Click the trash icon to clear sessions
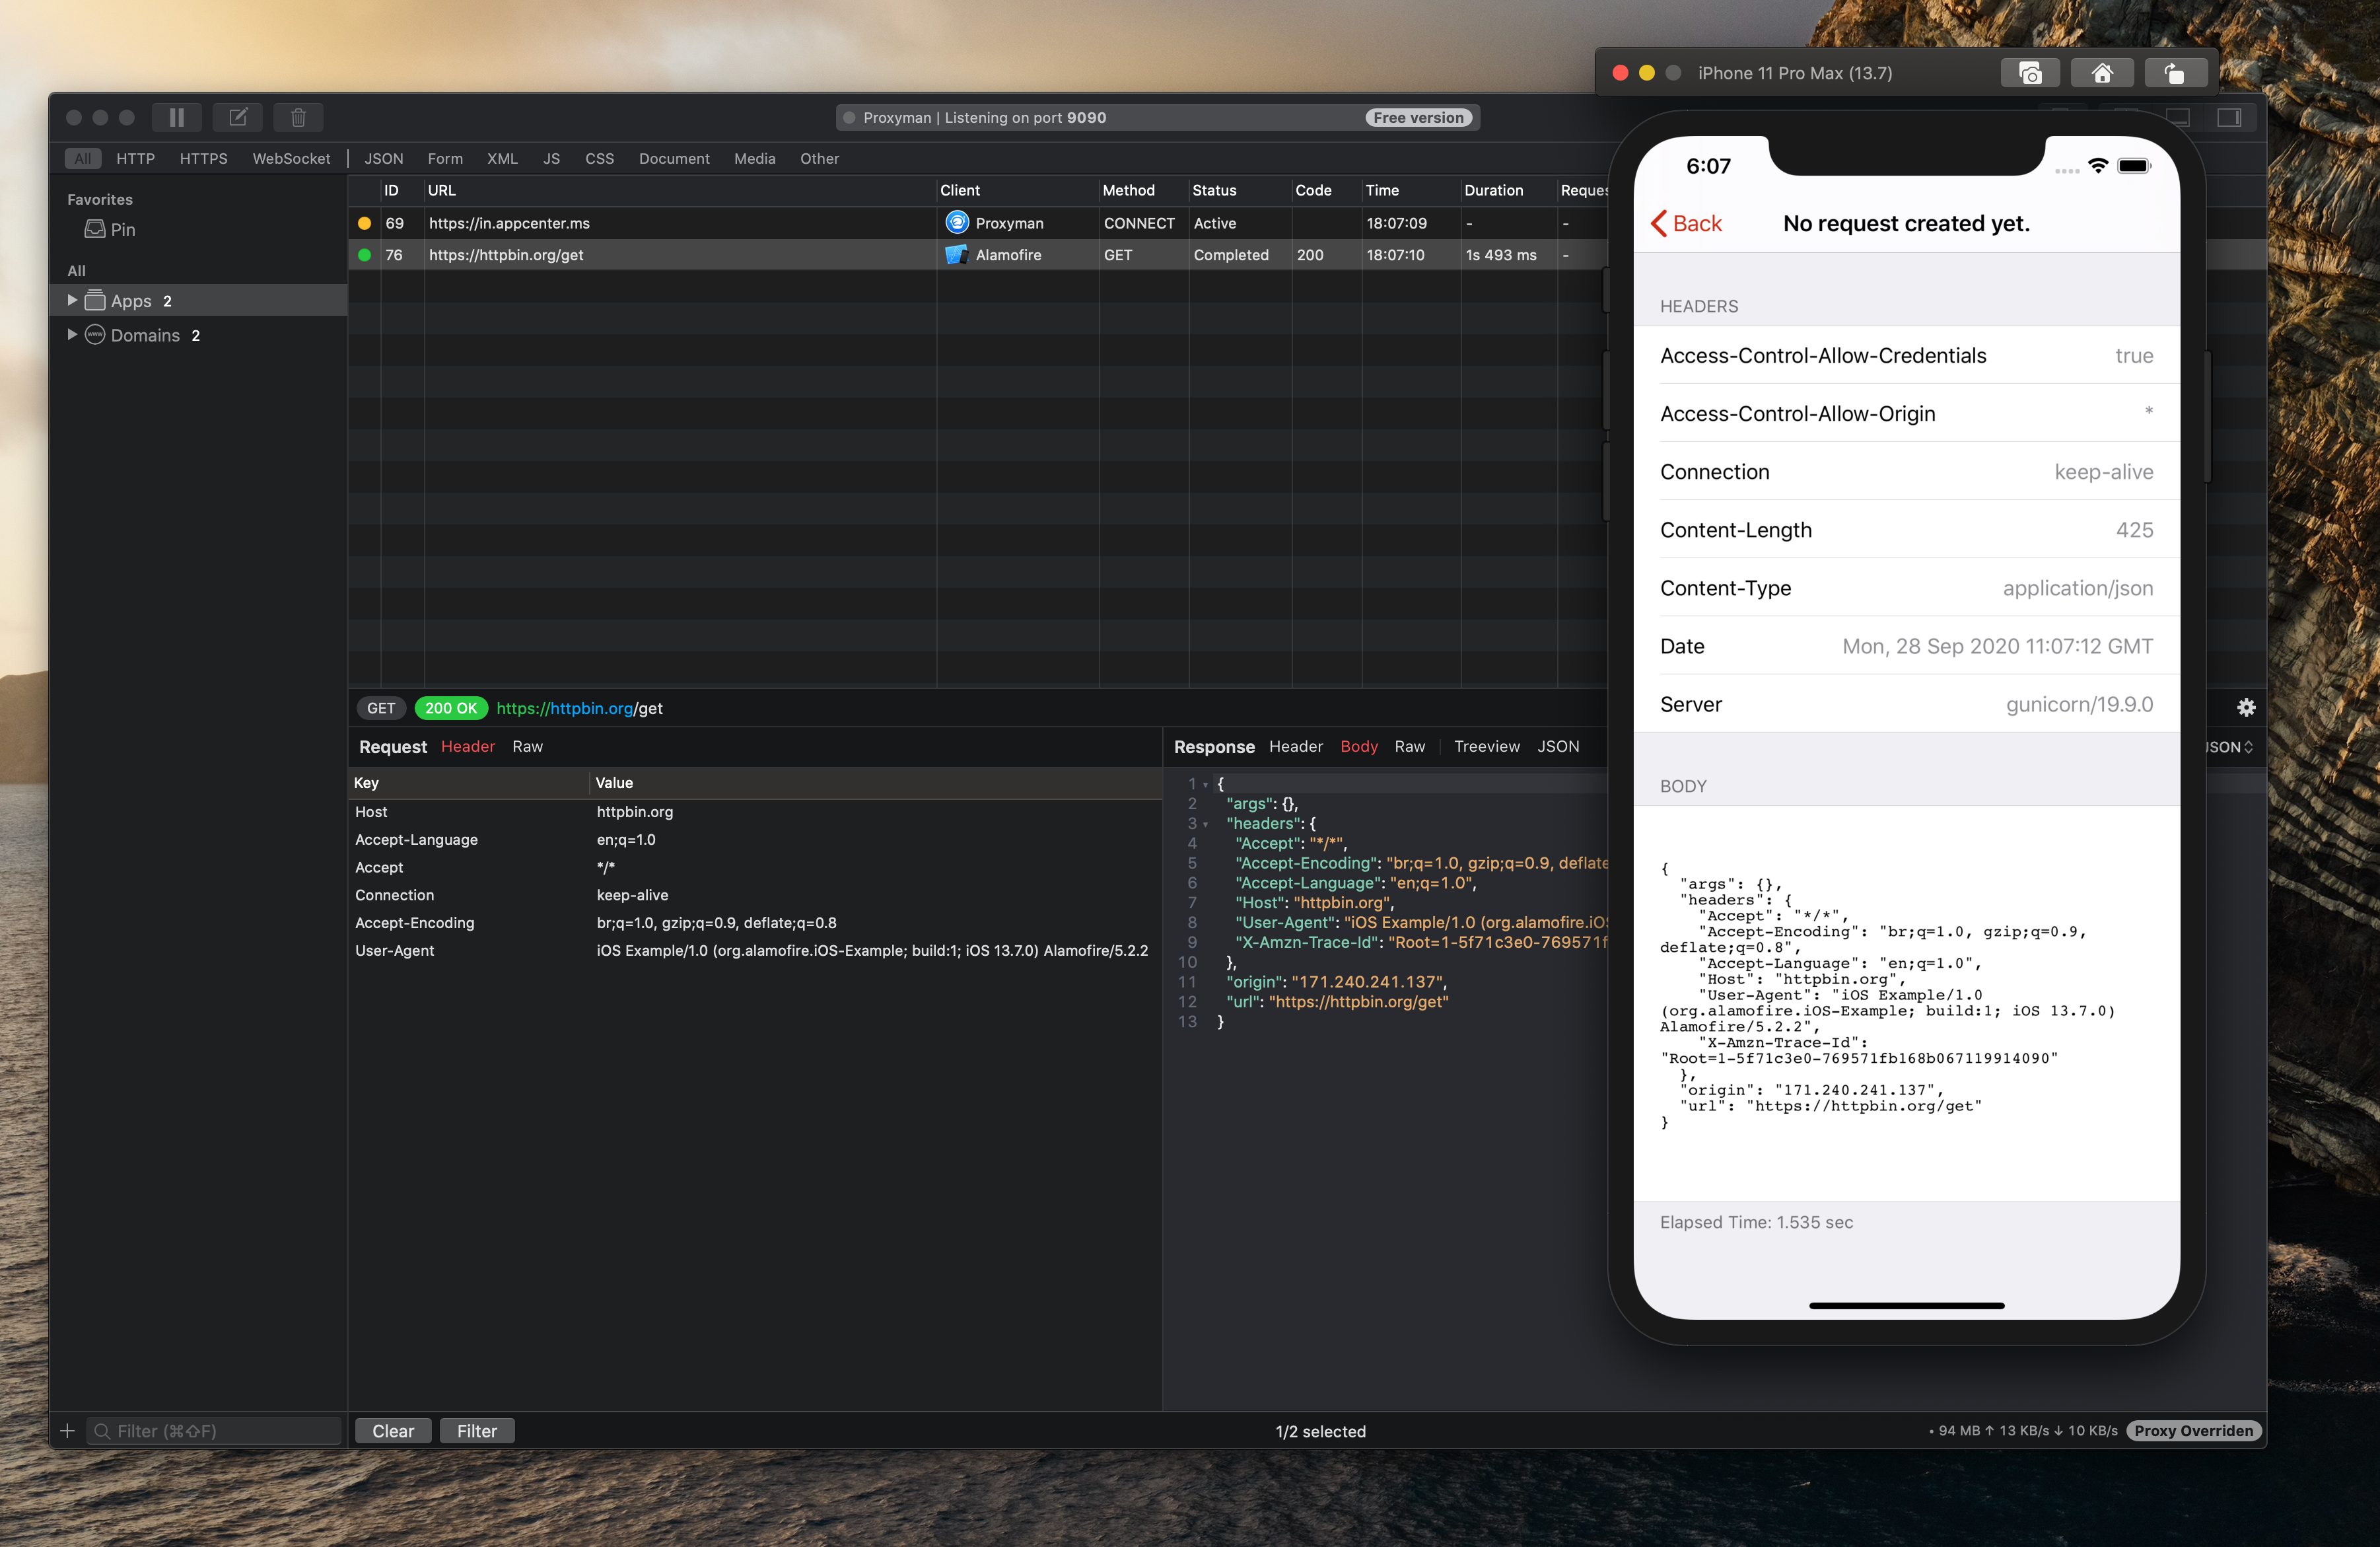This screenshot has width=2380, height=1547. click(298, 117)
